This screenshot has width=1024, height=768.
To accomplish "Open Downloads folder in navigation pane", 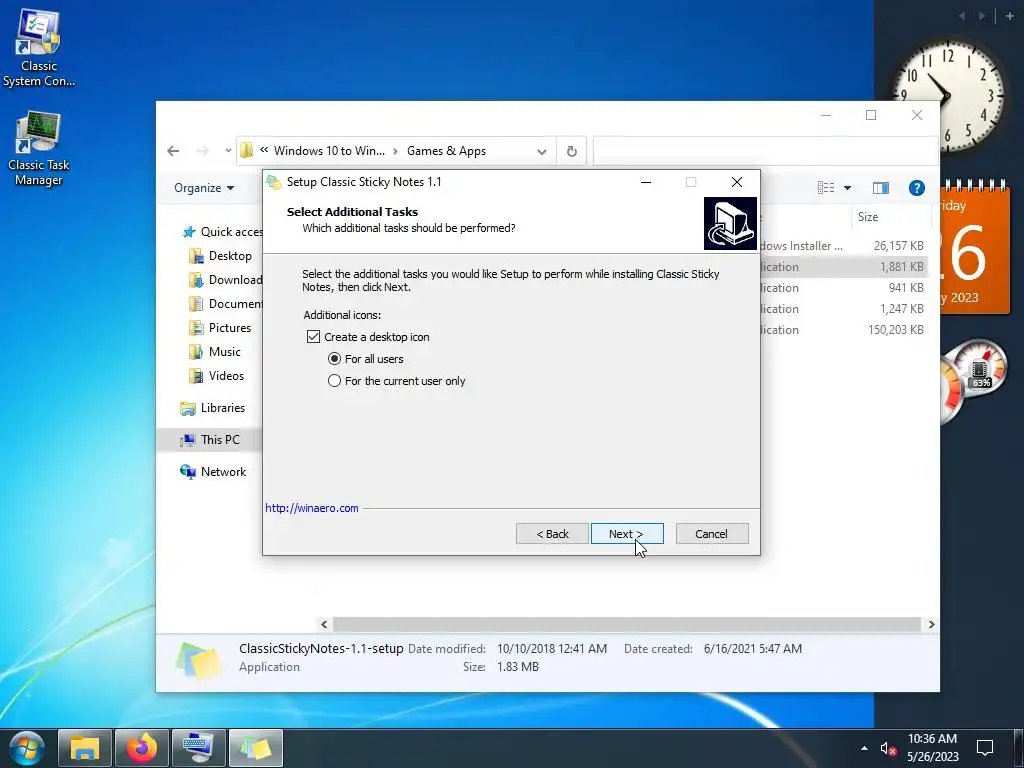I will tap(226, 280).
